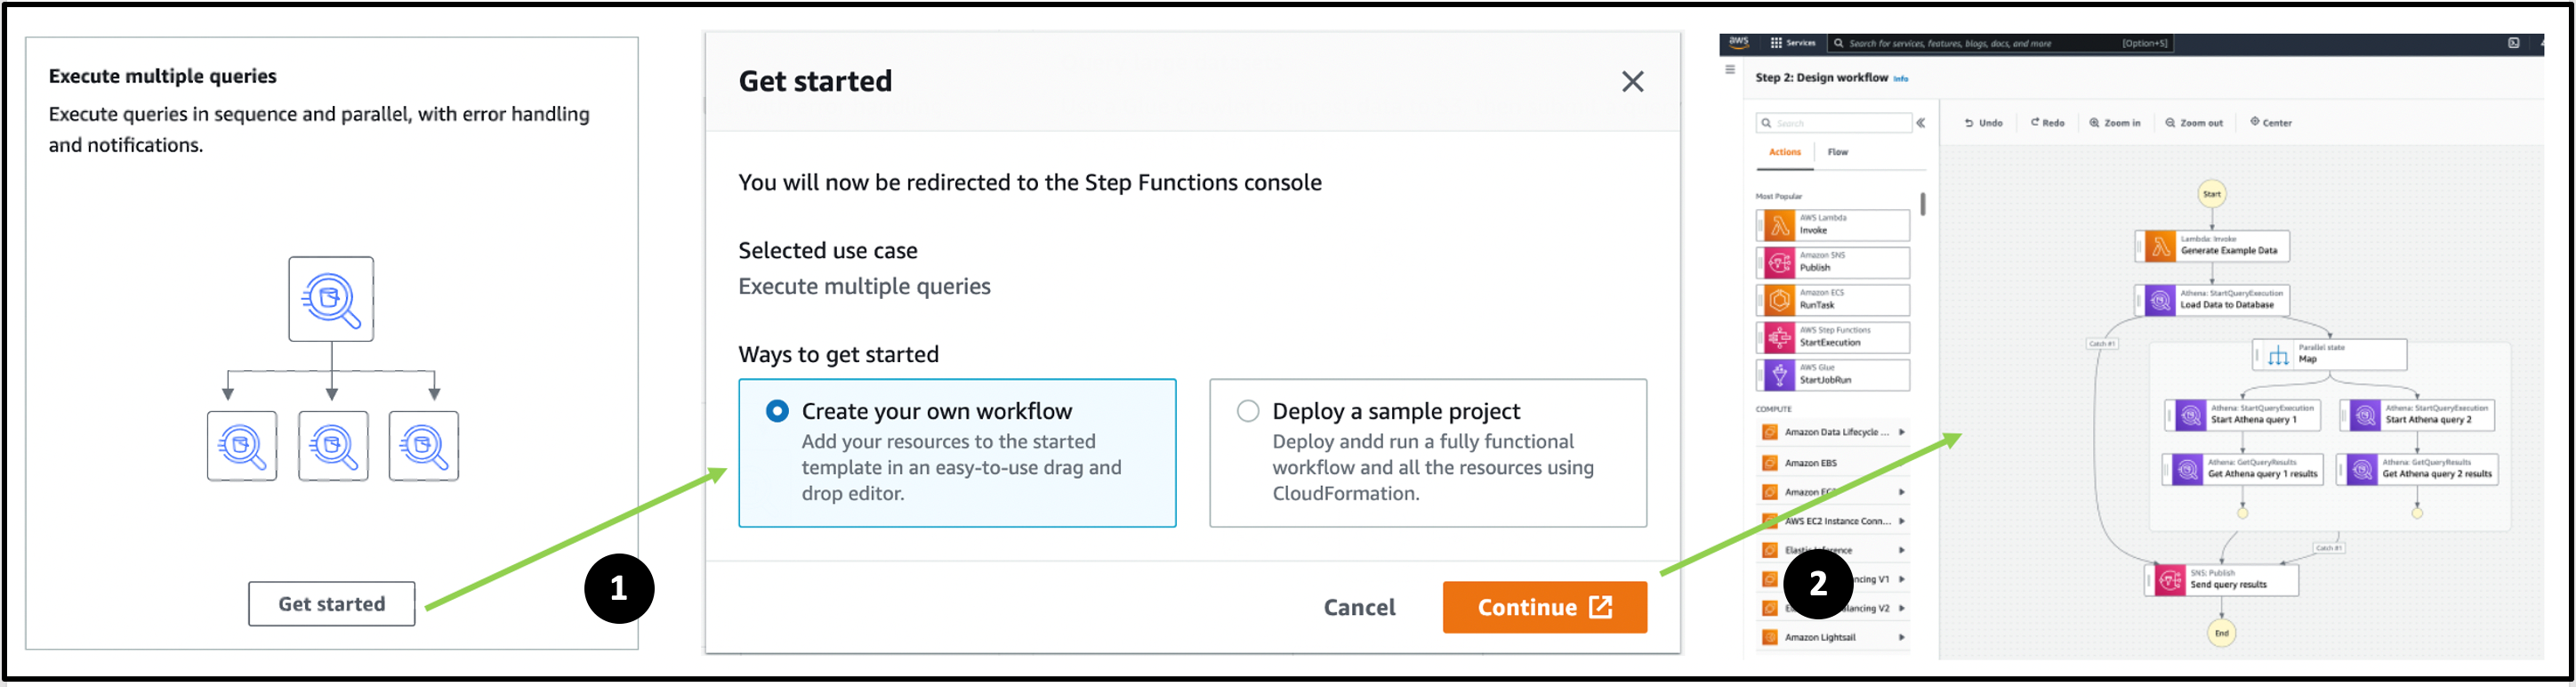Click the Redo icon in the designer toolbar
Image resolution: width=2576 pixels, height=687 pixels.
coord(2047,122)
